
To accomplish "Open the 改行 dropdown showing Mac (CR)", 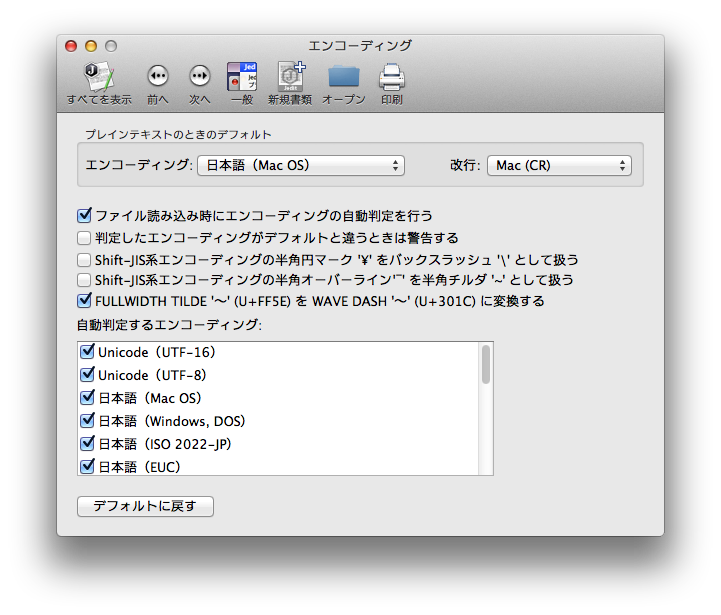I will (x=559, y=166).
